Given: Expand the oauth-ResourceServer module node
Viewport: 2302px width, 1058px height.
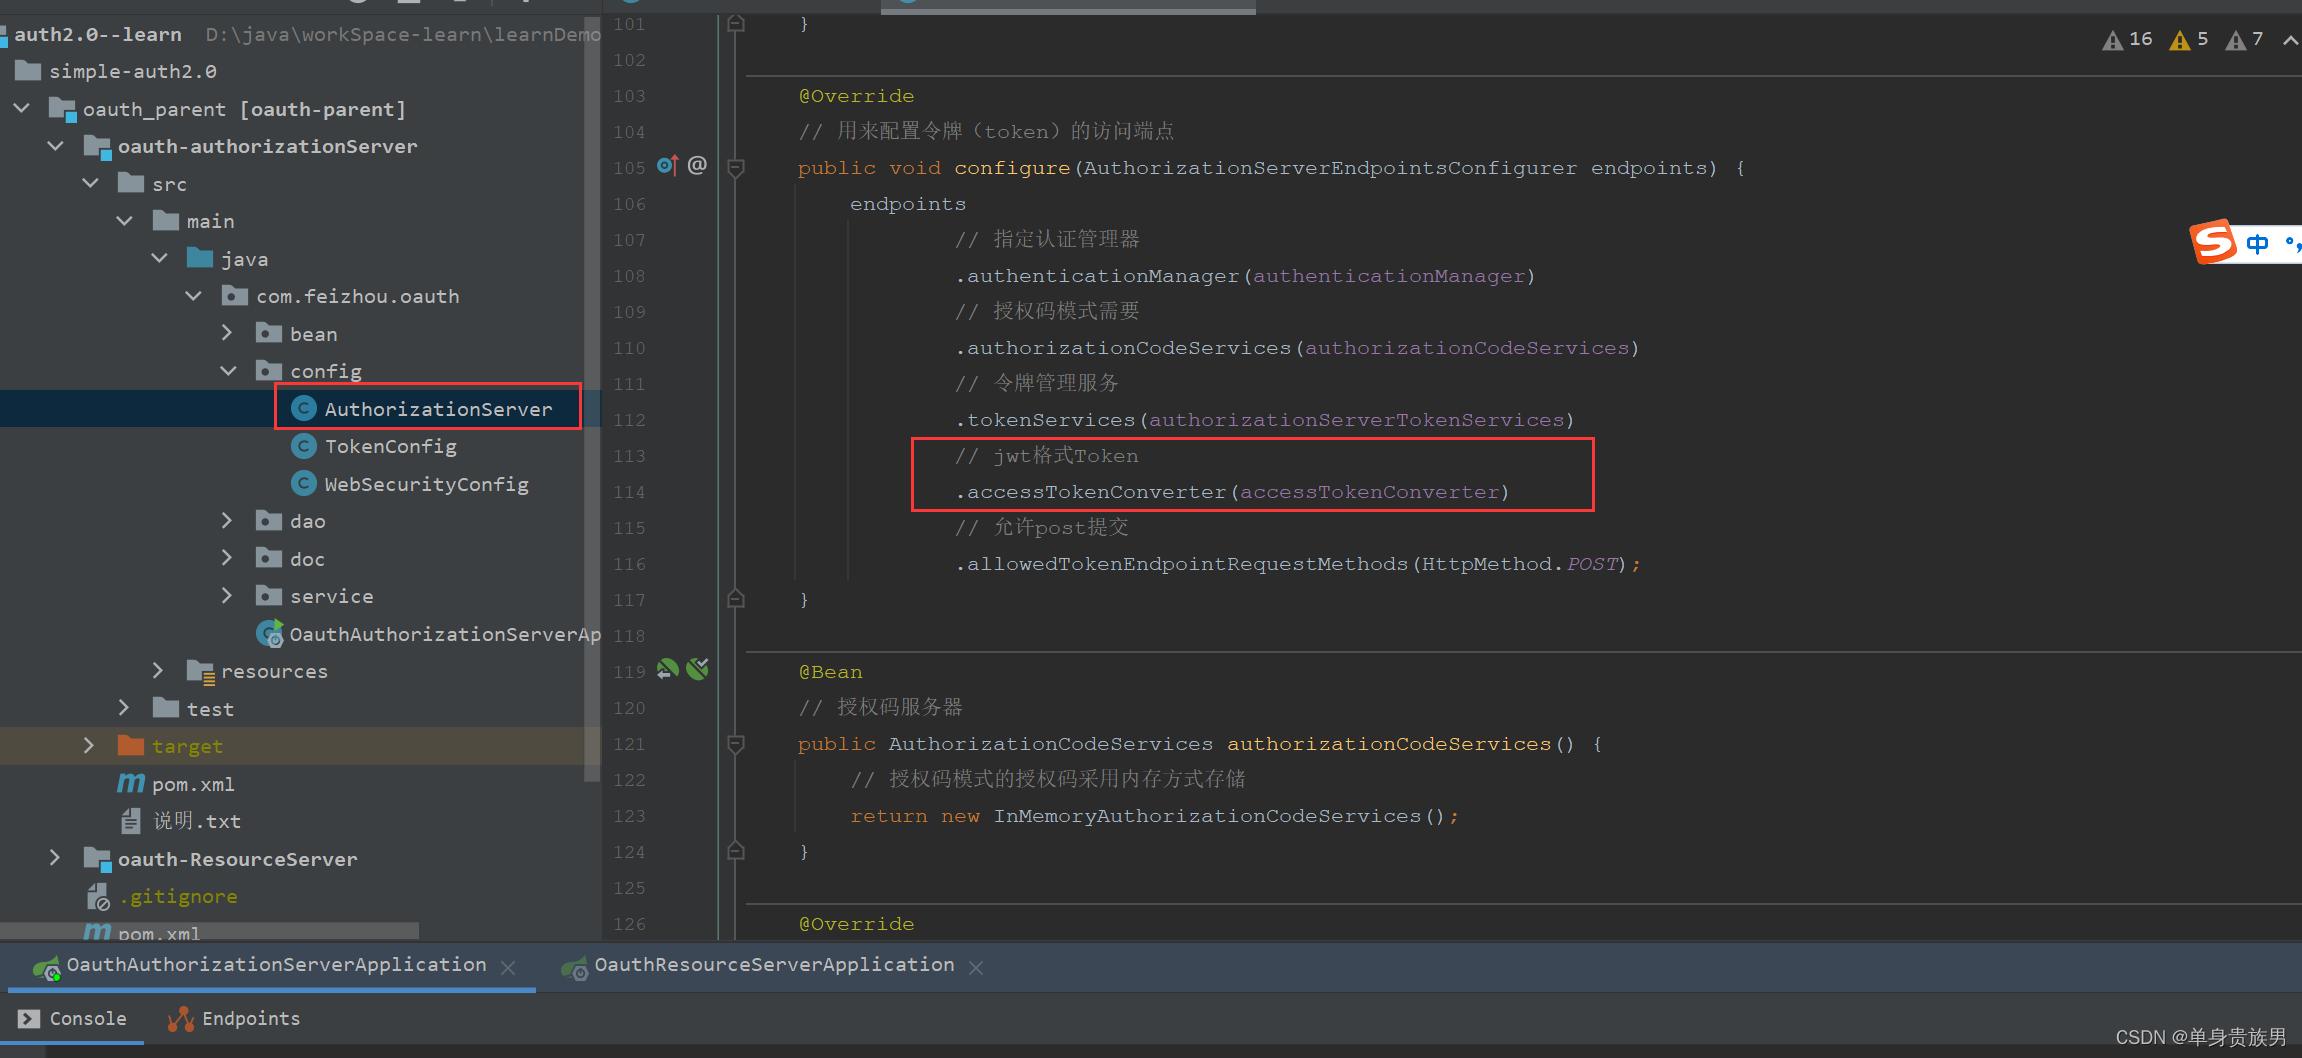Looking at the screenshot, I should coord(55,858).
